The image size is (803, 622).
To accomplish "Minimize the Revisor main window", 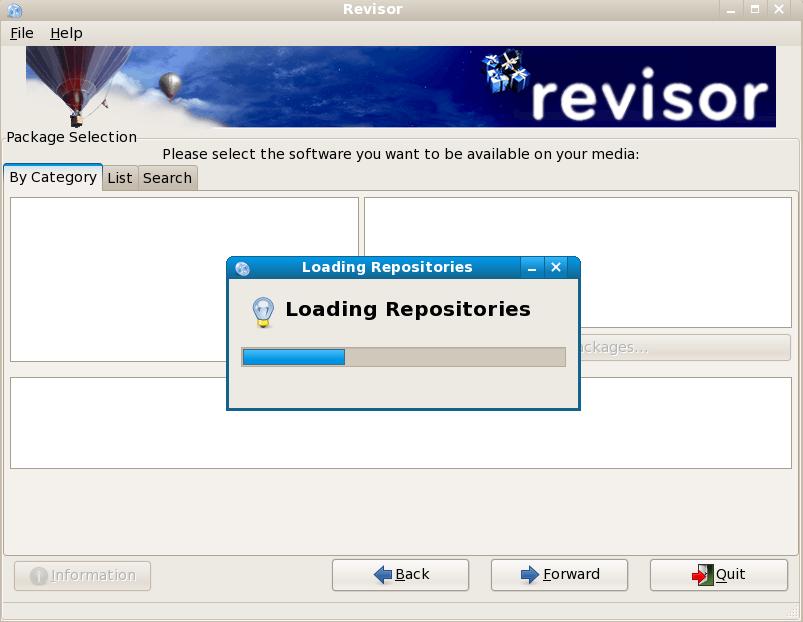I will 731,9.
